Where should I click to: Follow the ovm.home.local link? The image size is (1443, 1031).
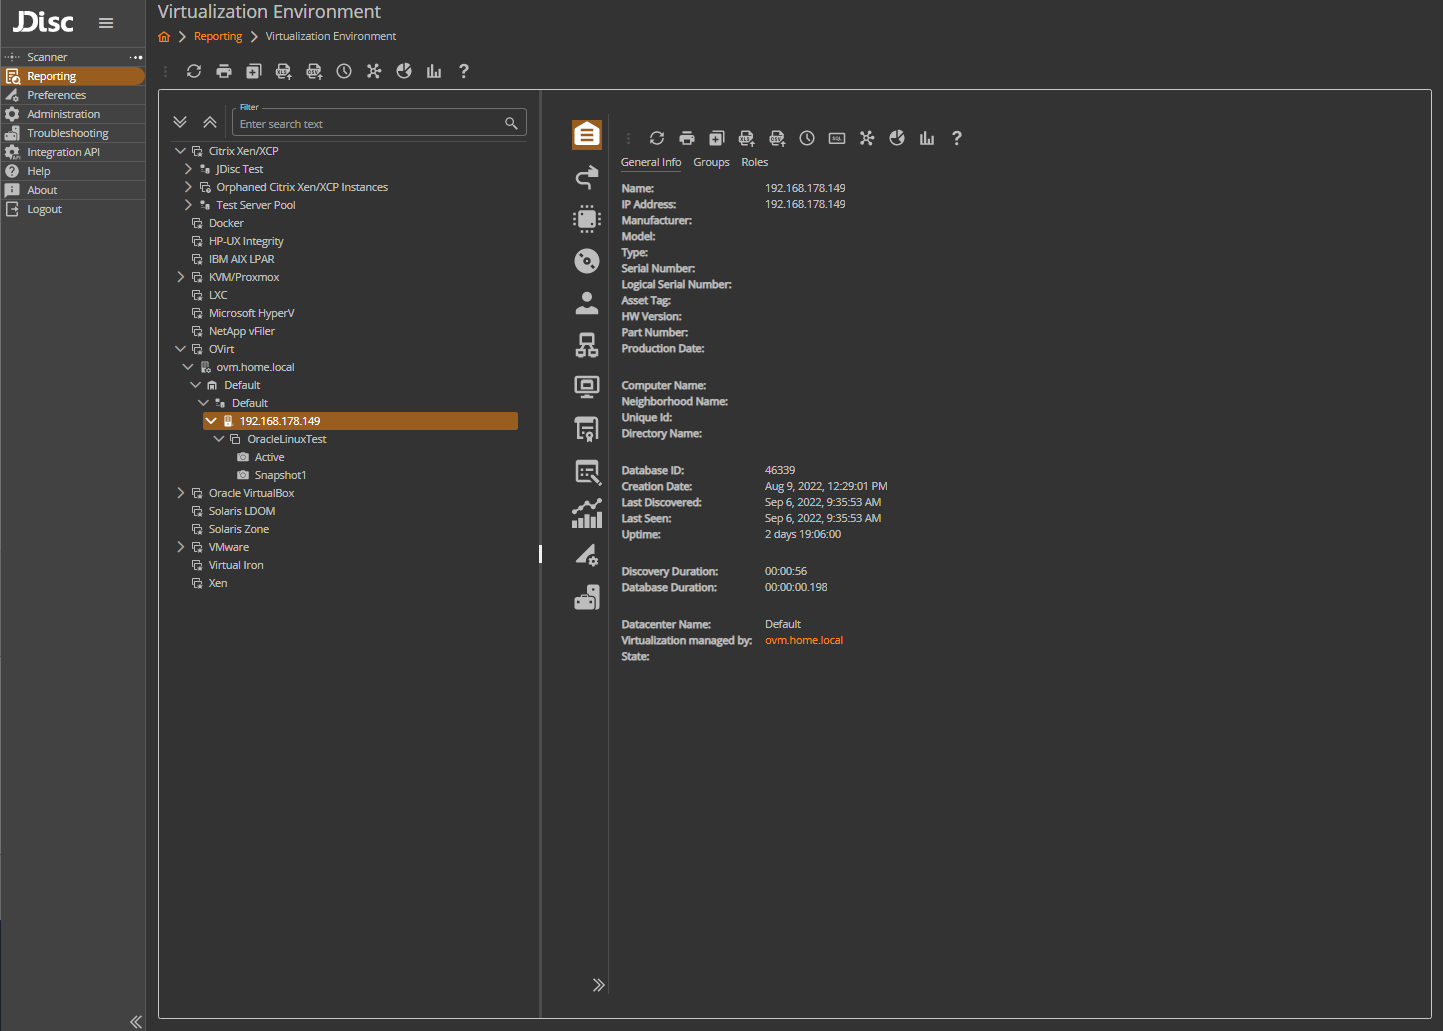(803, 639)
